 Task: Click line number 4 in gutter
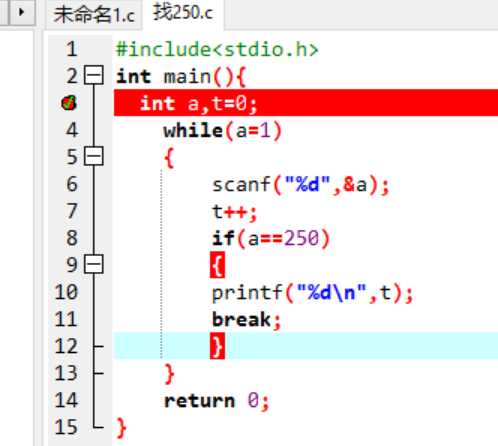coord(72,130)
